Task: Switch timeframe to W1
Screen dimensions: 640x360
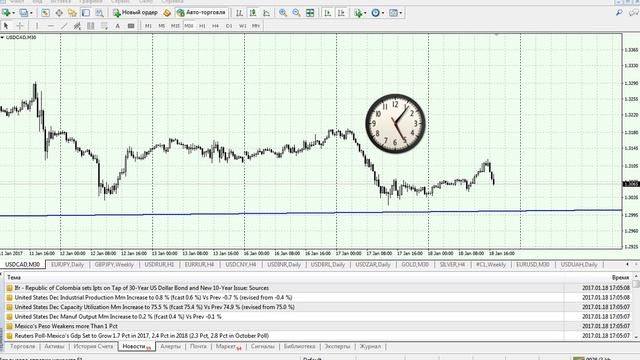Action: [x=242, y=26]
